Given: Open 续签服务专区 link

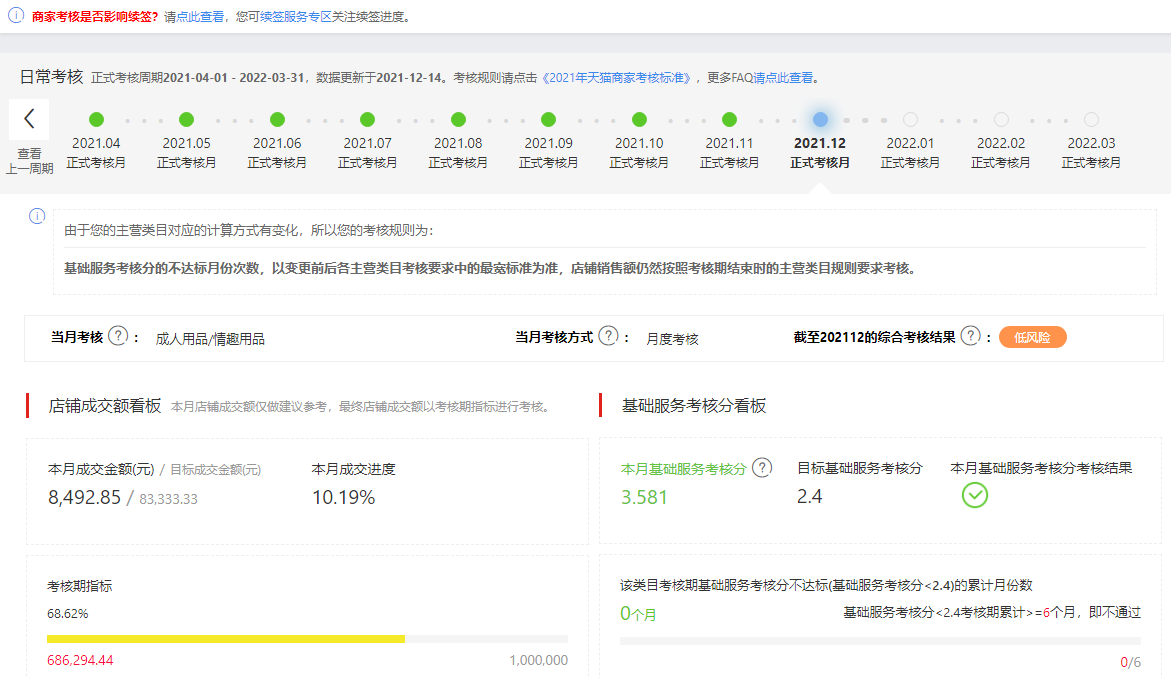Looking at the screenshot, I should pos(296,16).
